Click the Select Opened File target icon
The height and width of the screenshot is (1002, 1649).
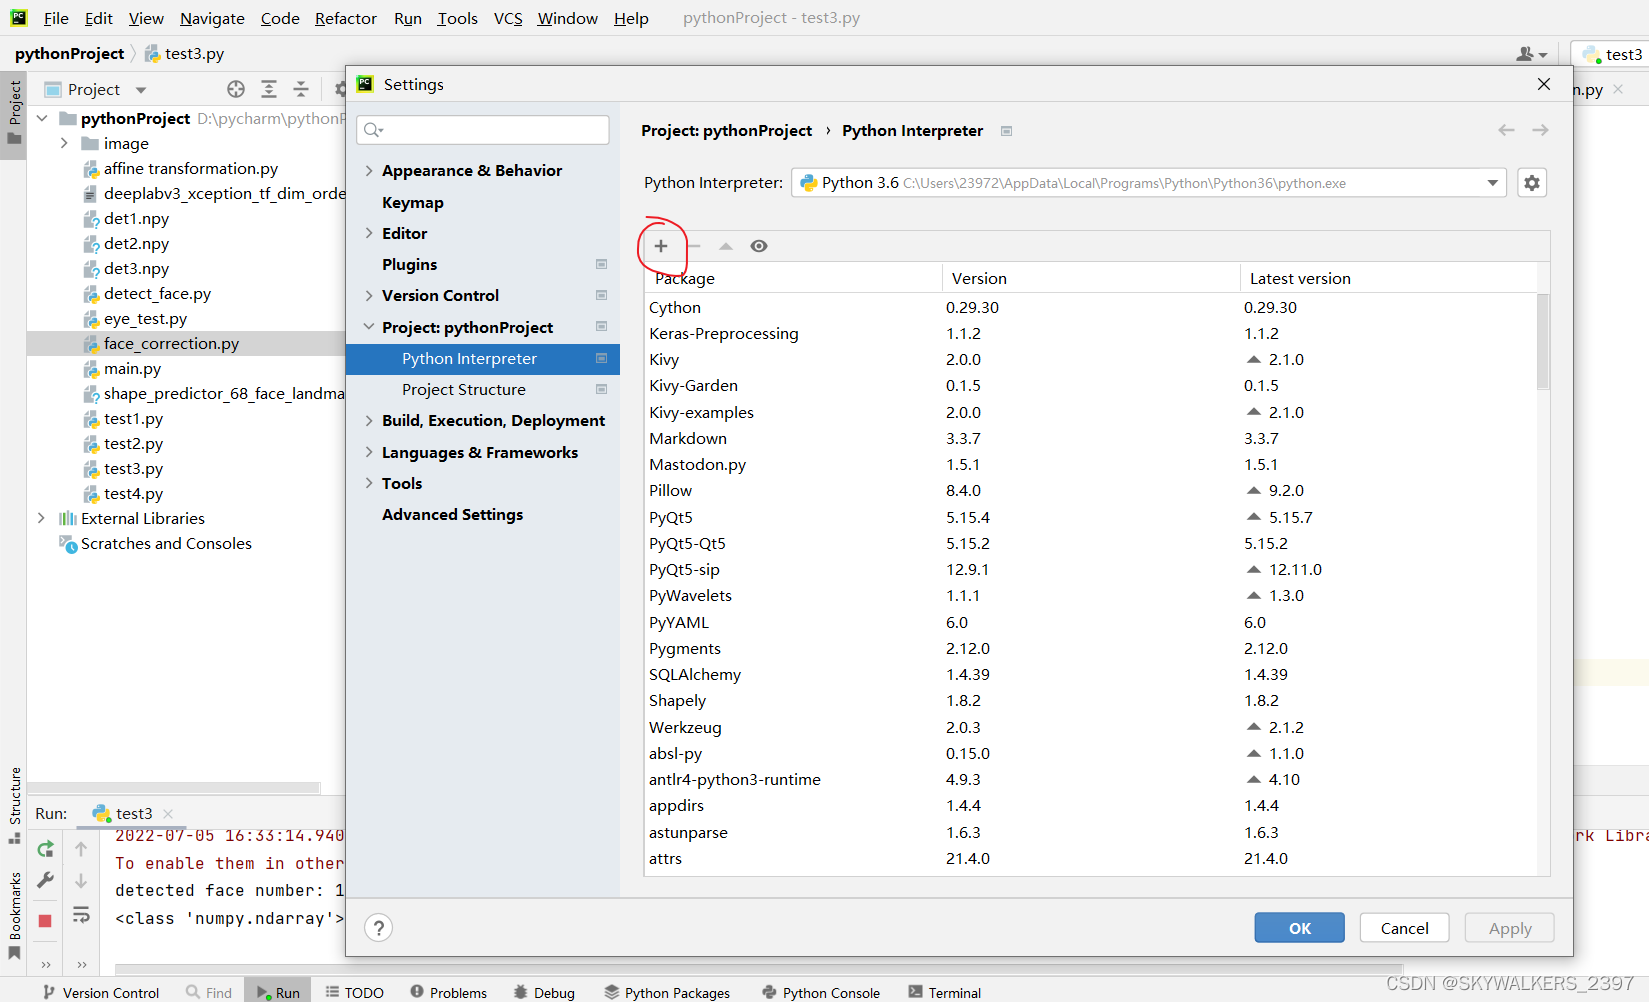pyautogui.click(x=236, y=89)
